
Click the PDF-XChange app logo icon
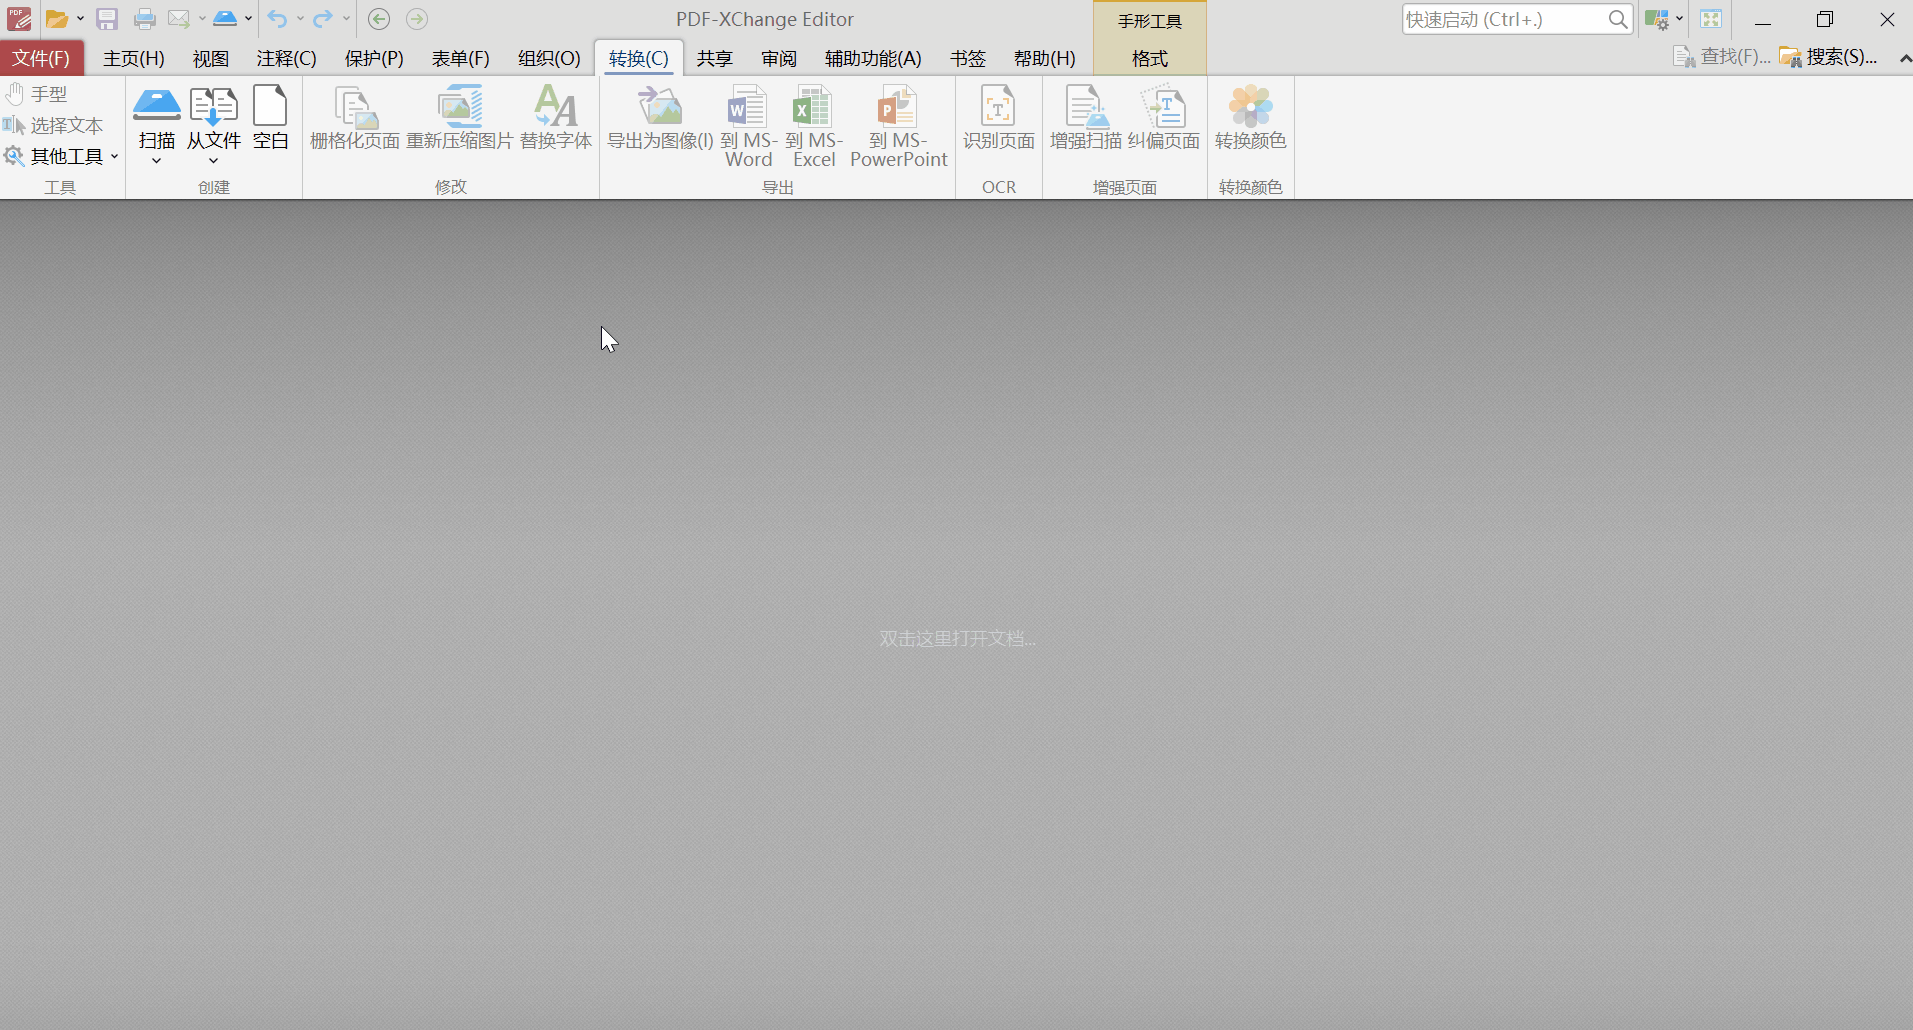point(19,19)
